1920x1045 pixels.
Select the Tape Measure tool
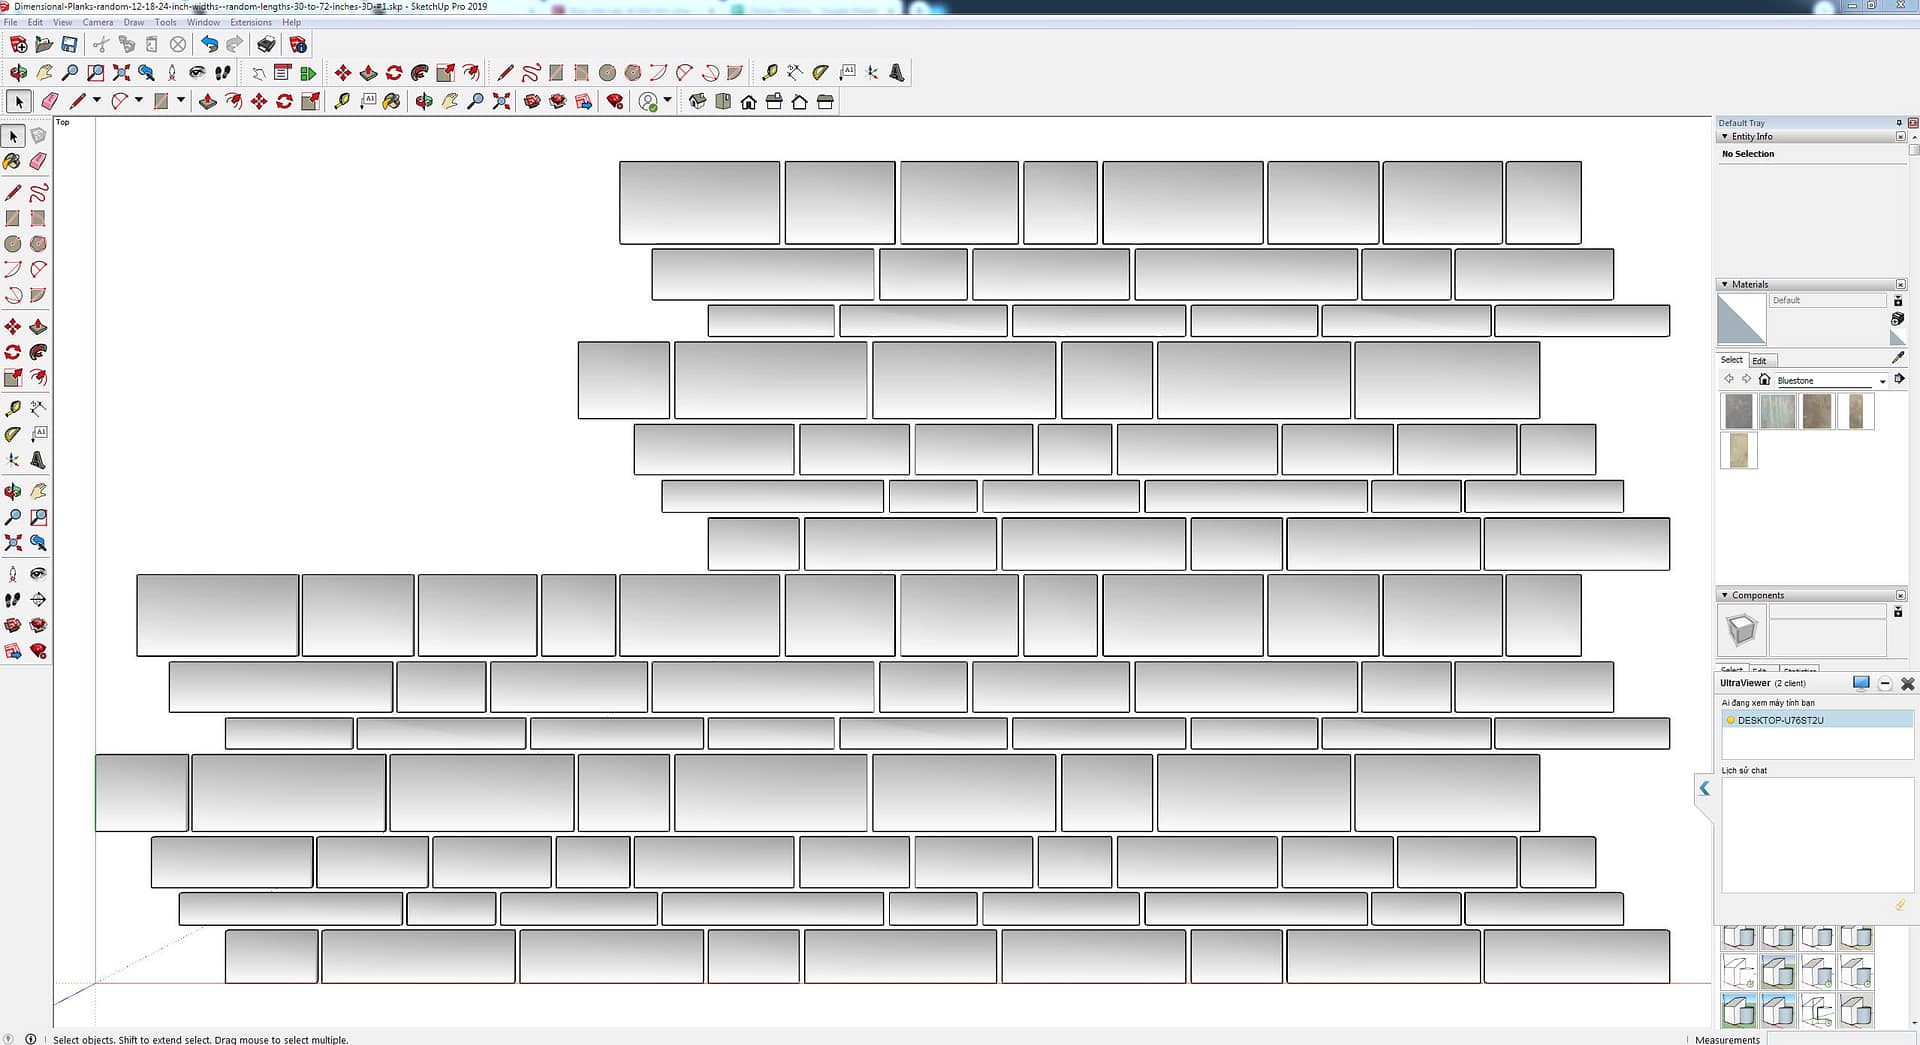[x=13, y=409]
